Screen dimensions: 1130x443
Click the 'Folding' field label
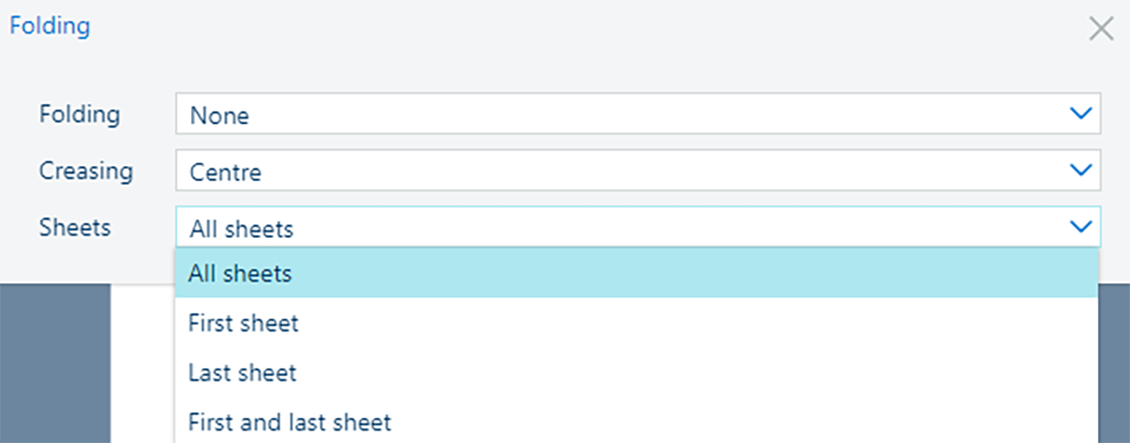coord(79,114)
